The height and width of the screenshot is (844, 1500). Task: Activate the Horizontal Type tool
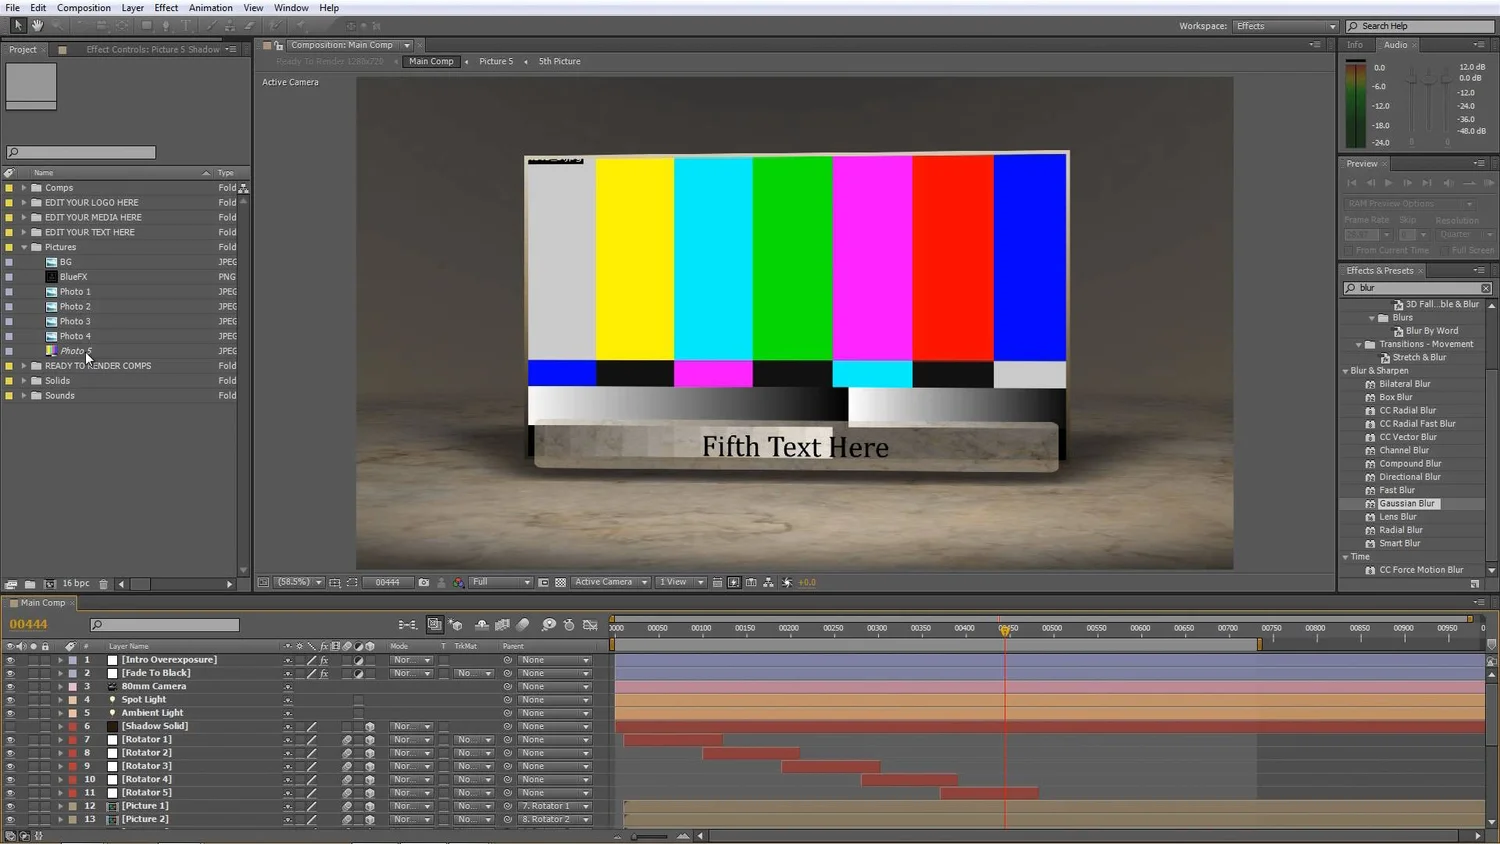[x=185, y=25]
